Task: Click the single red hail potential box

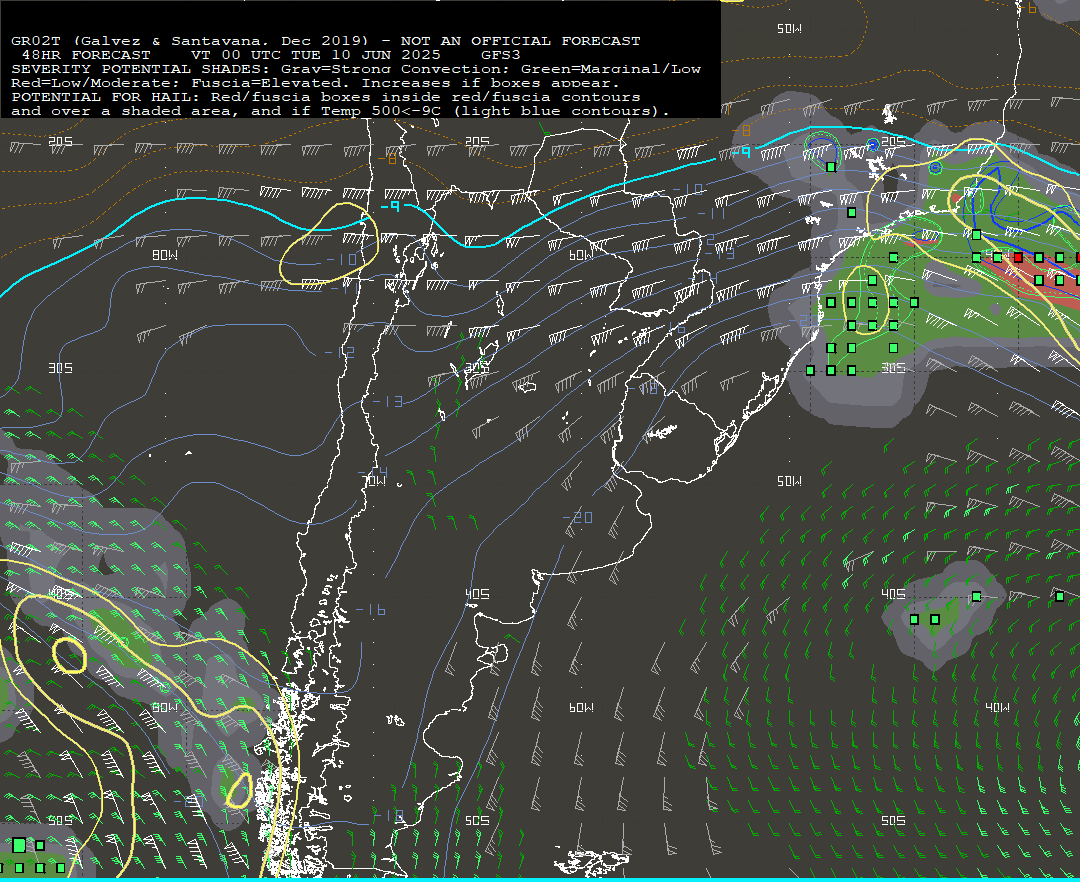Action: pyautogui.click(x=1018, y=258)
